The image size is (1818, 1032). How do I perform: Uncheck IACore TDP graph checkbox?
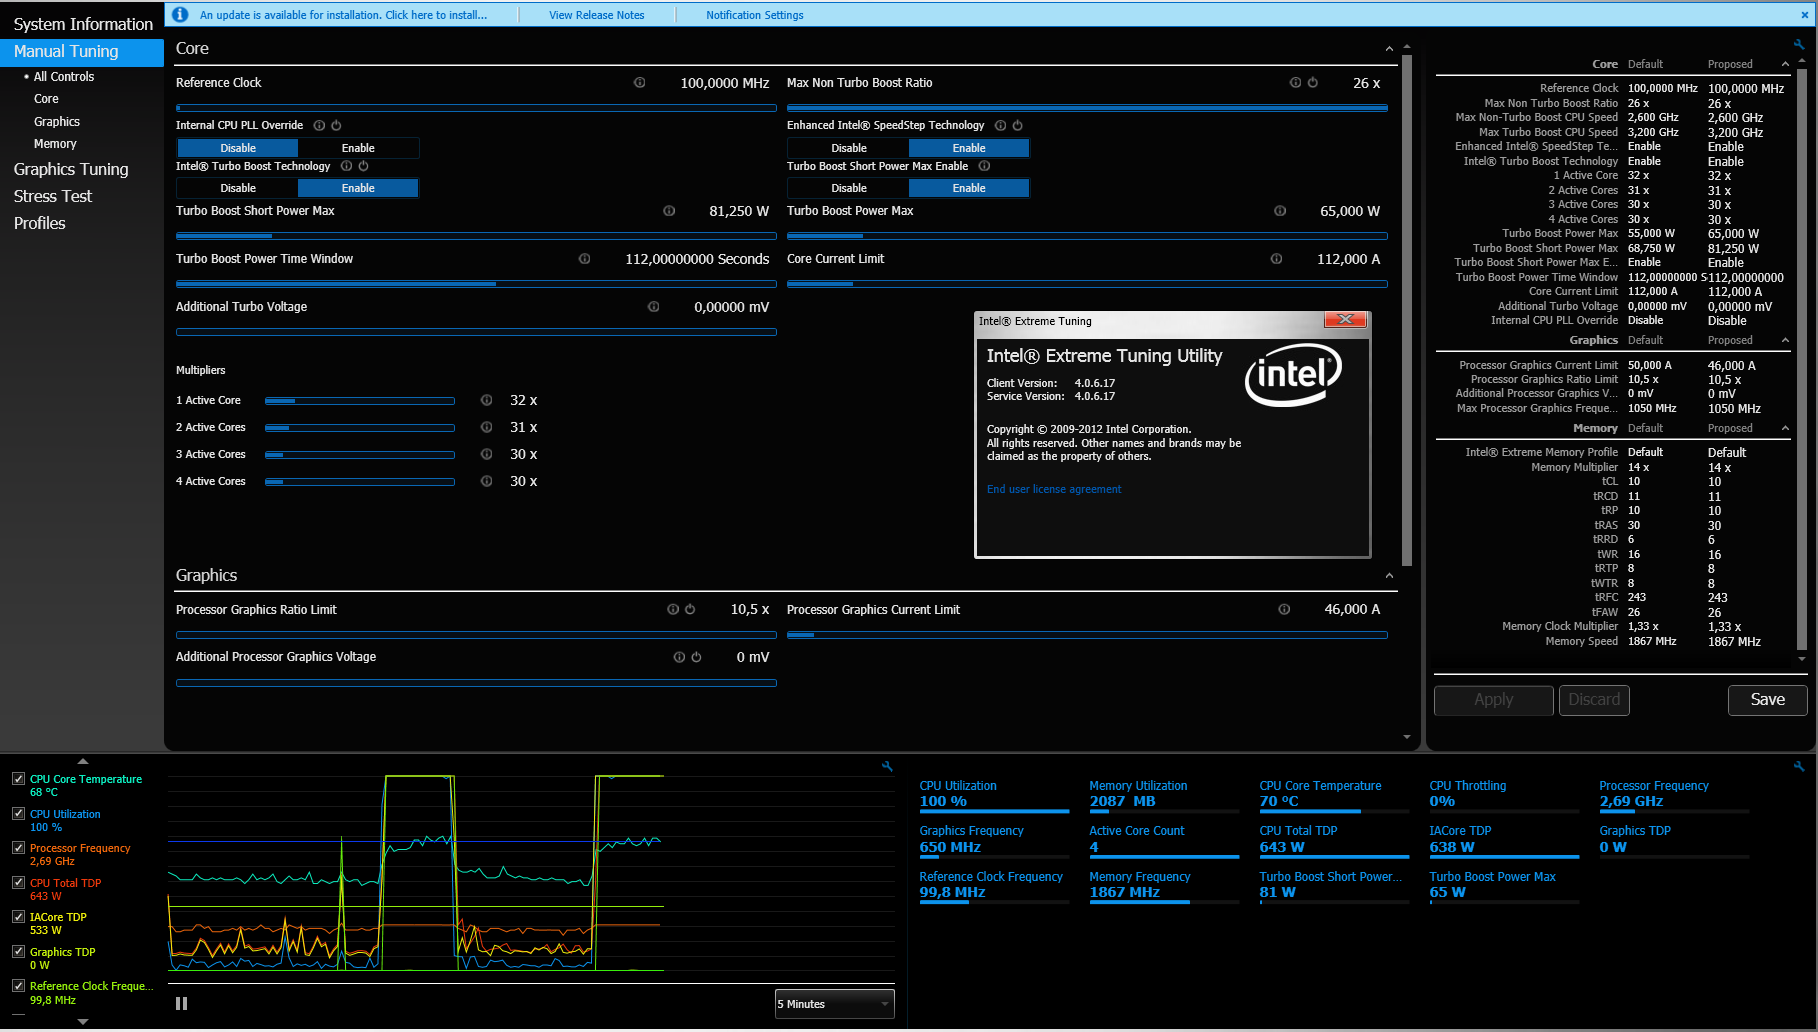tap(18, 917)
